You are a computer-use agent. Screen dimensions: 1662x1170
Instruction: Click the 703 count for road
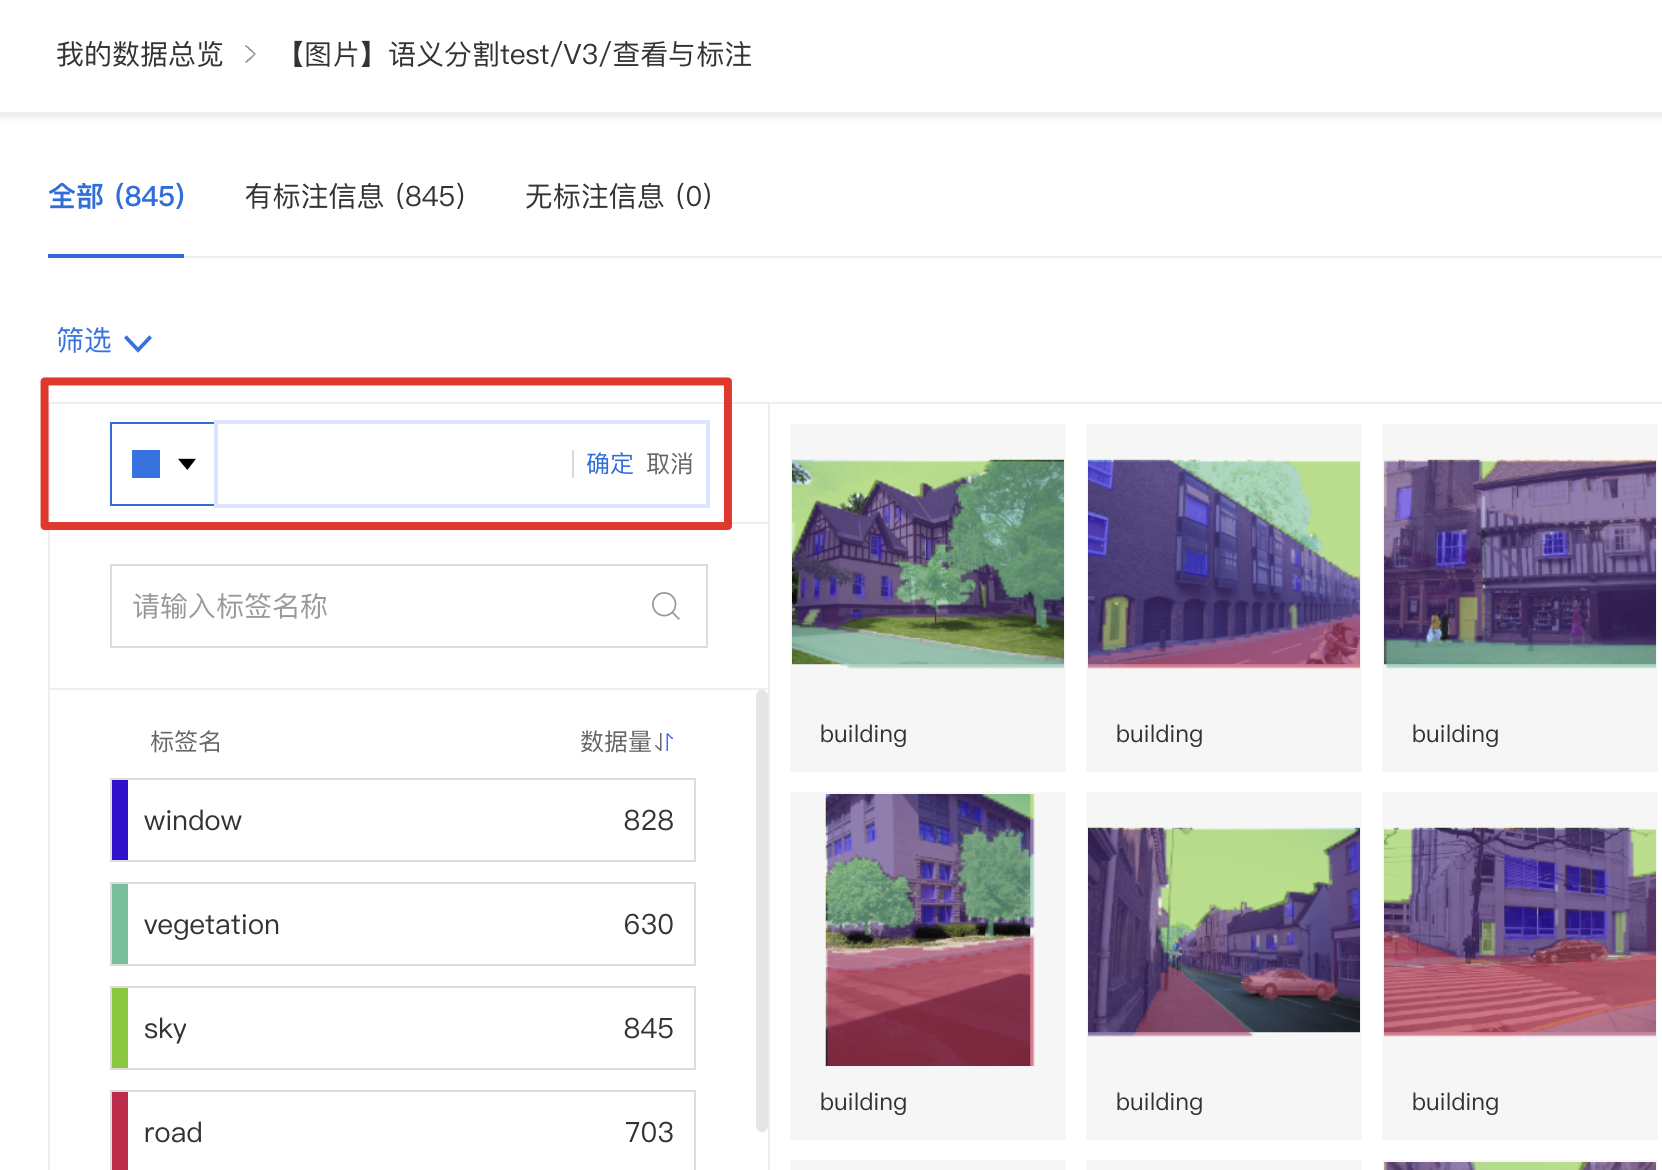pyautogui.click(x=649, y=1132)
